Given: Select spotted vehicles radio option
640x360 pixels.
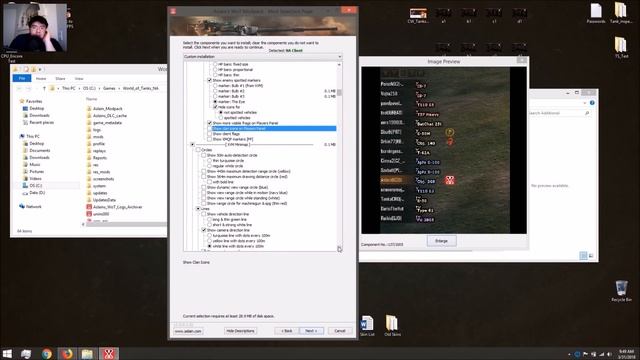Looking at the screenshot, I should [221, 118].
